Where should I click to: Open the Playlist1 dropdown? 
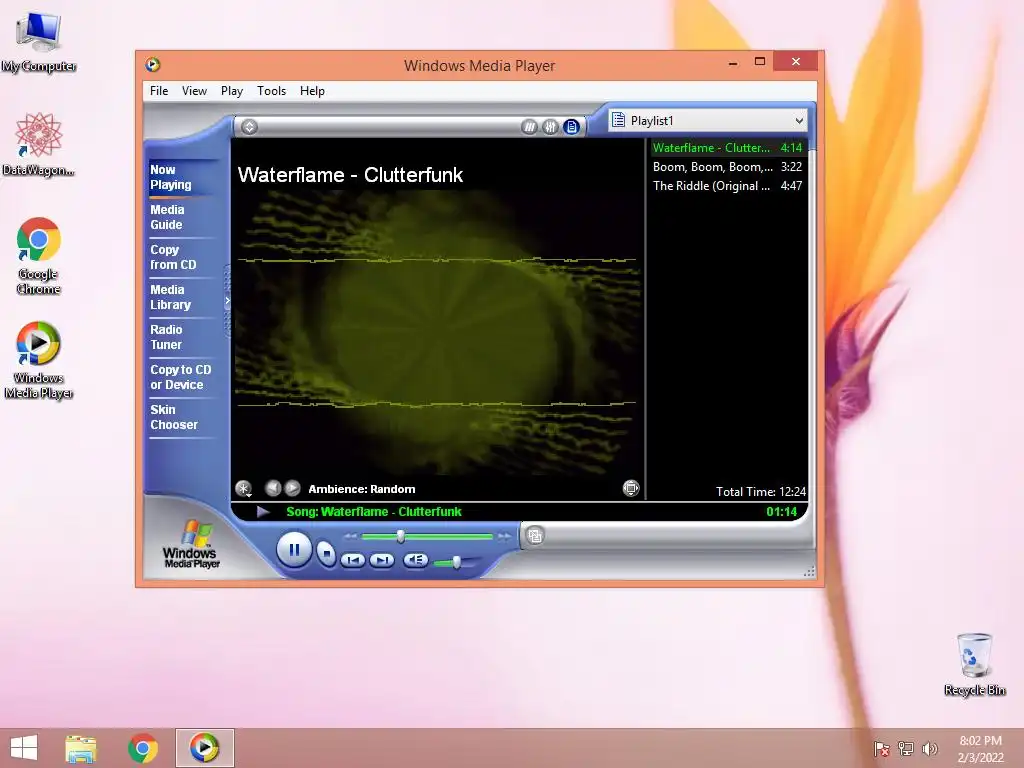(x=708, y=121)
